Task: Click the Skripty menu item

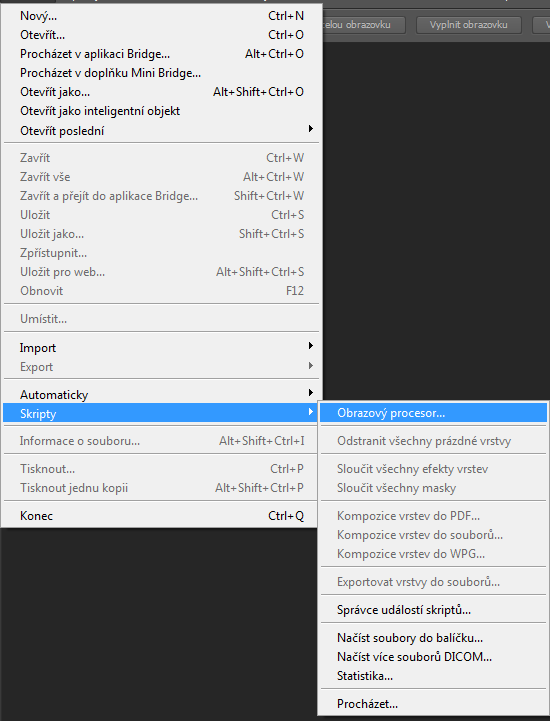Action: 160,413
